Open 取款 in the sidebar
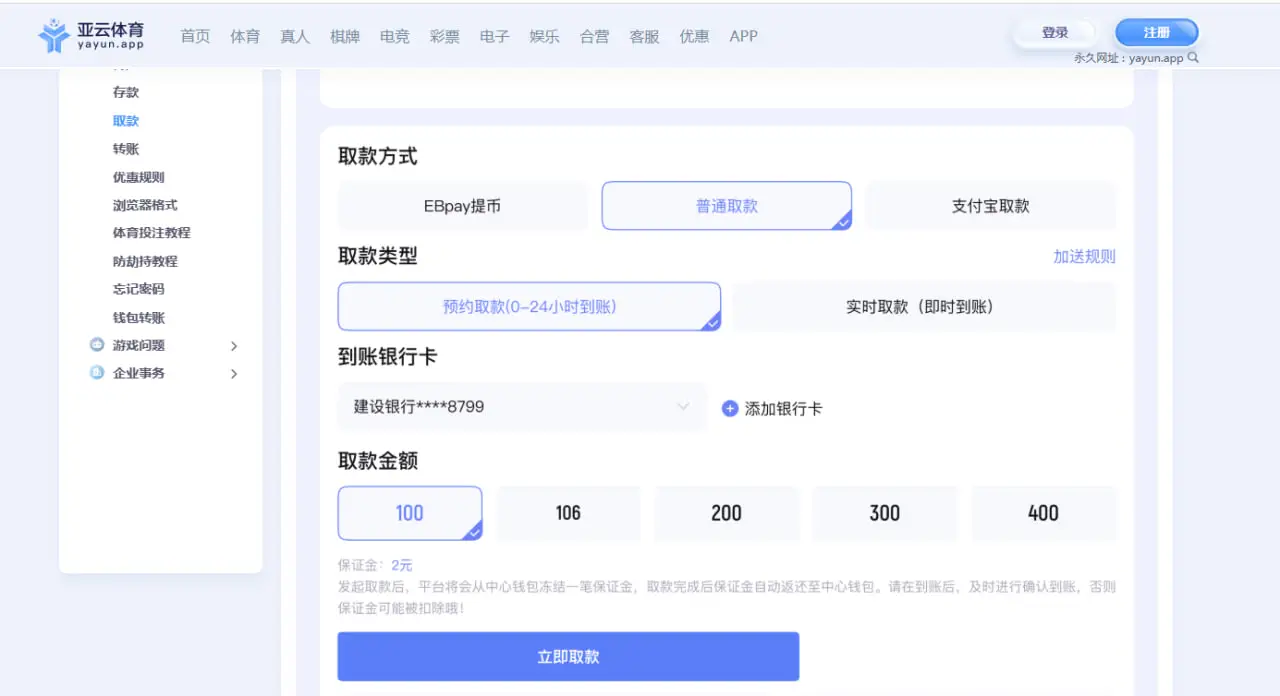 pos(126,121)
